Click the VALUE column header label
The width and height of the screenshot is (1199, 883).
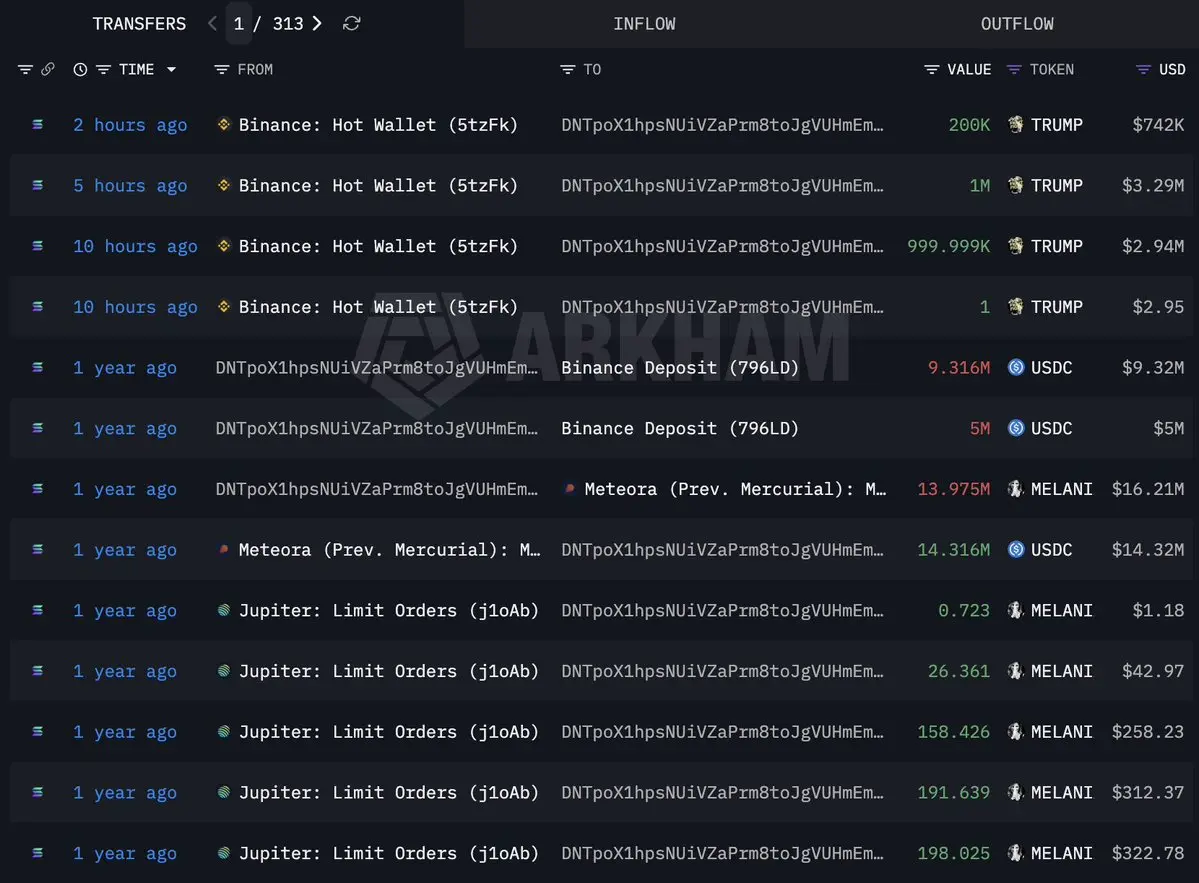coord(969,70)
